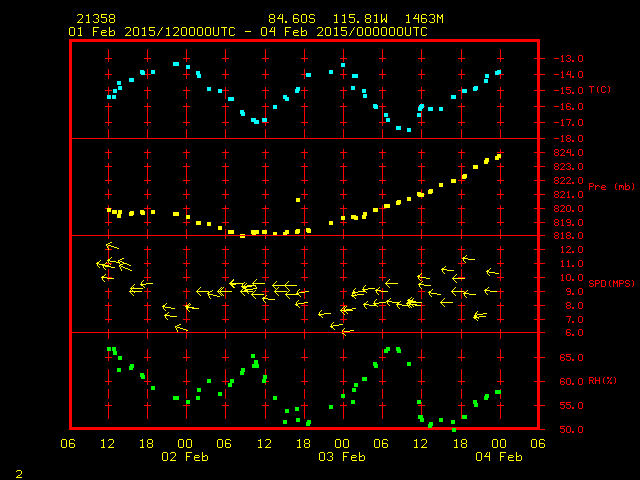The image size is (640, 480).
Task: Click the end time 04 Feb 2015/000000UTC
Action: [x=344, y=32]
